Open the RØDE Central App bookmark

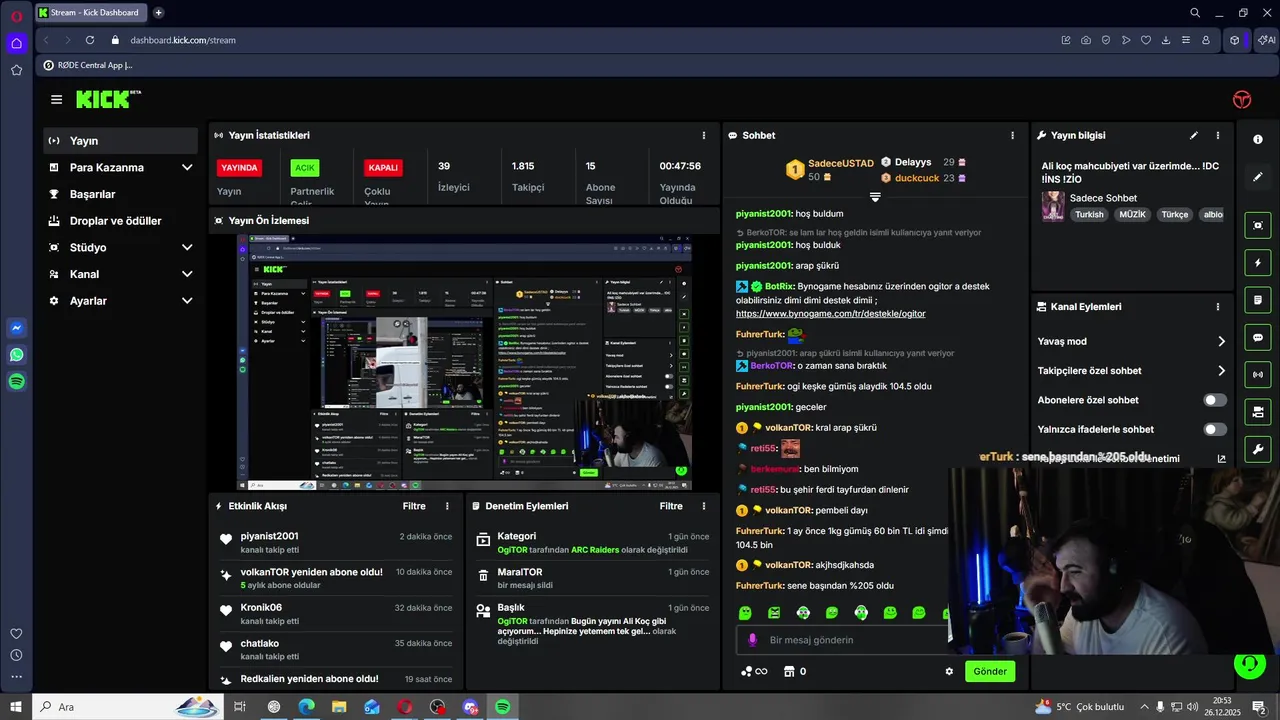tap(88, 65)
